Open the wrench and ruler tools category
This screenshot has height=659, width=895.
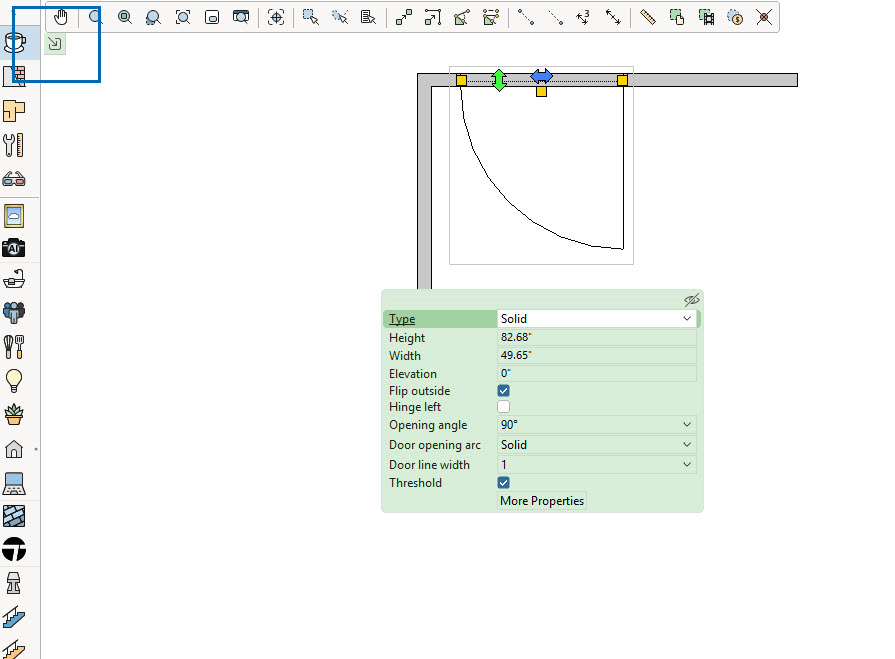pyautogui.click(x=14, y=145)
